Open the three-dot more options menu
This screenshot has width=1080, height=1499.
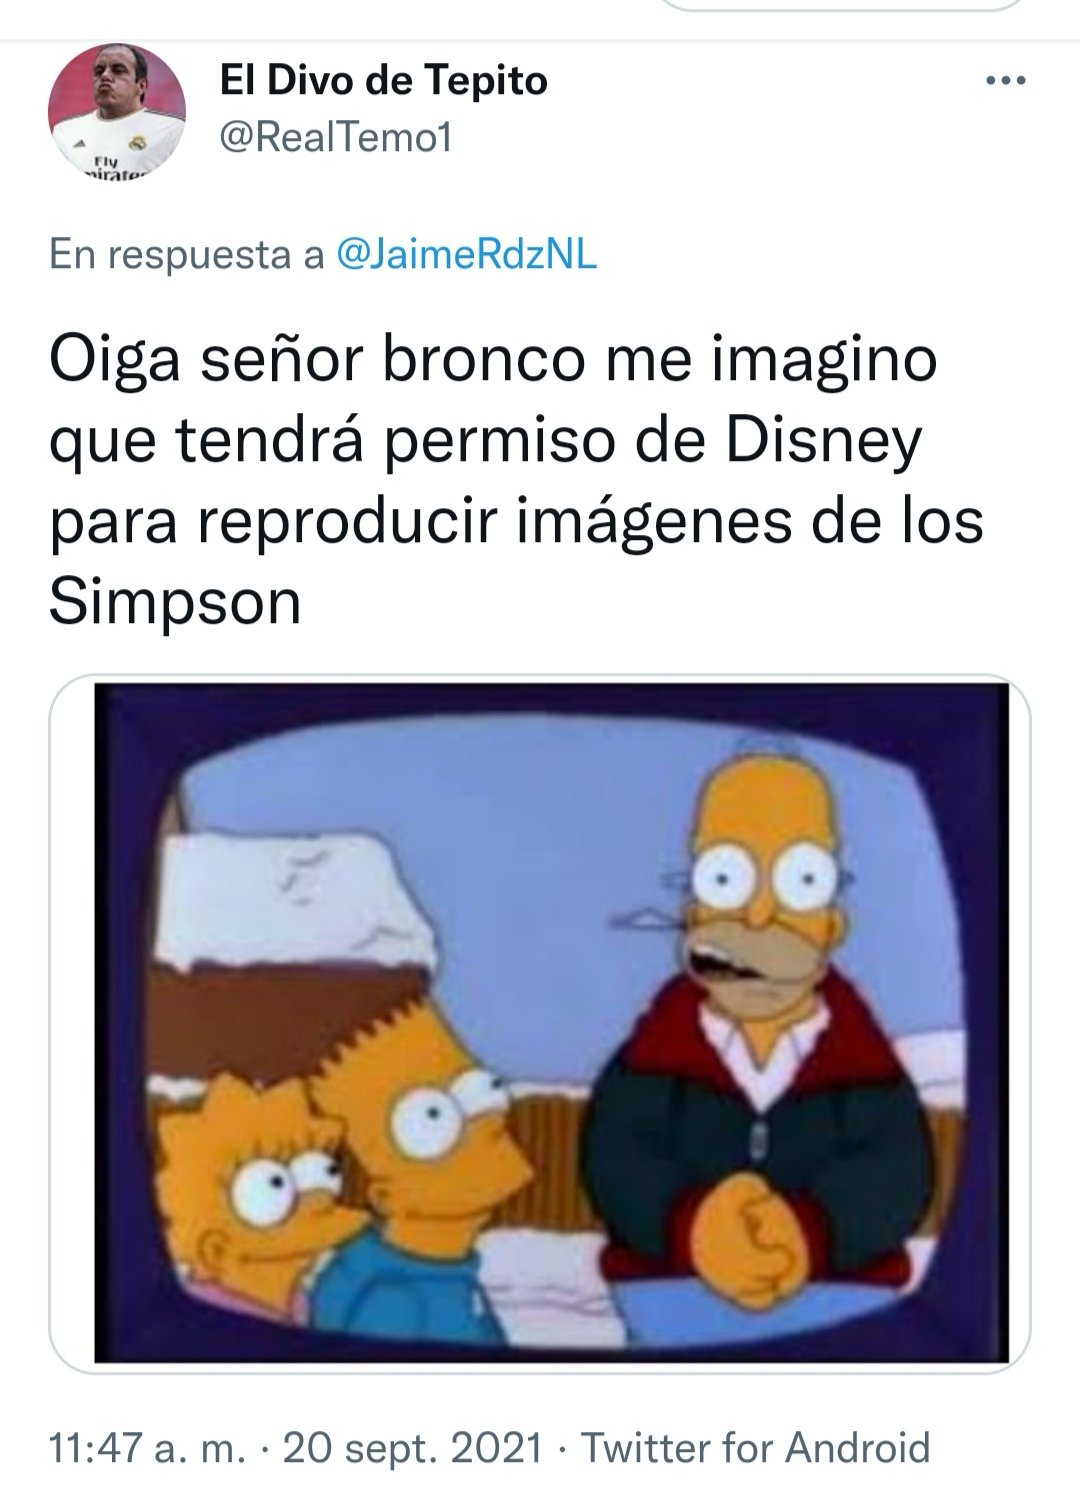[x=1006, y=82]
